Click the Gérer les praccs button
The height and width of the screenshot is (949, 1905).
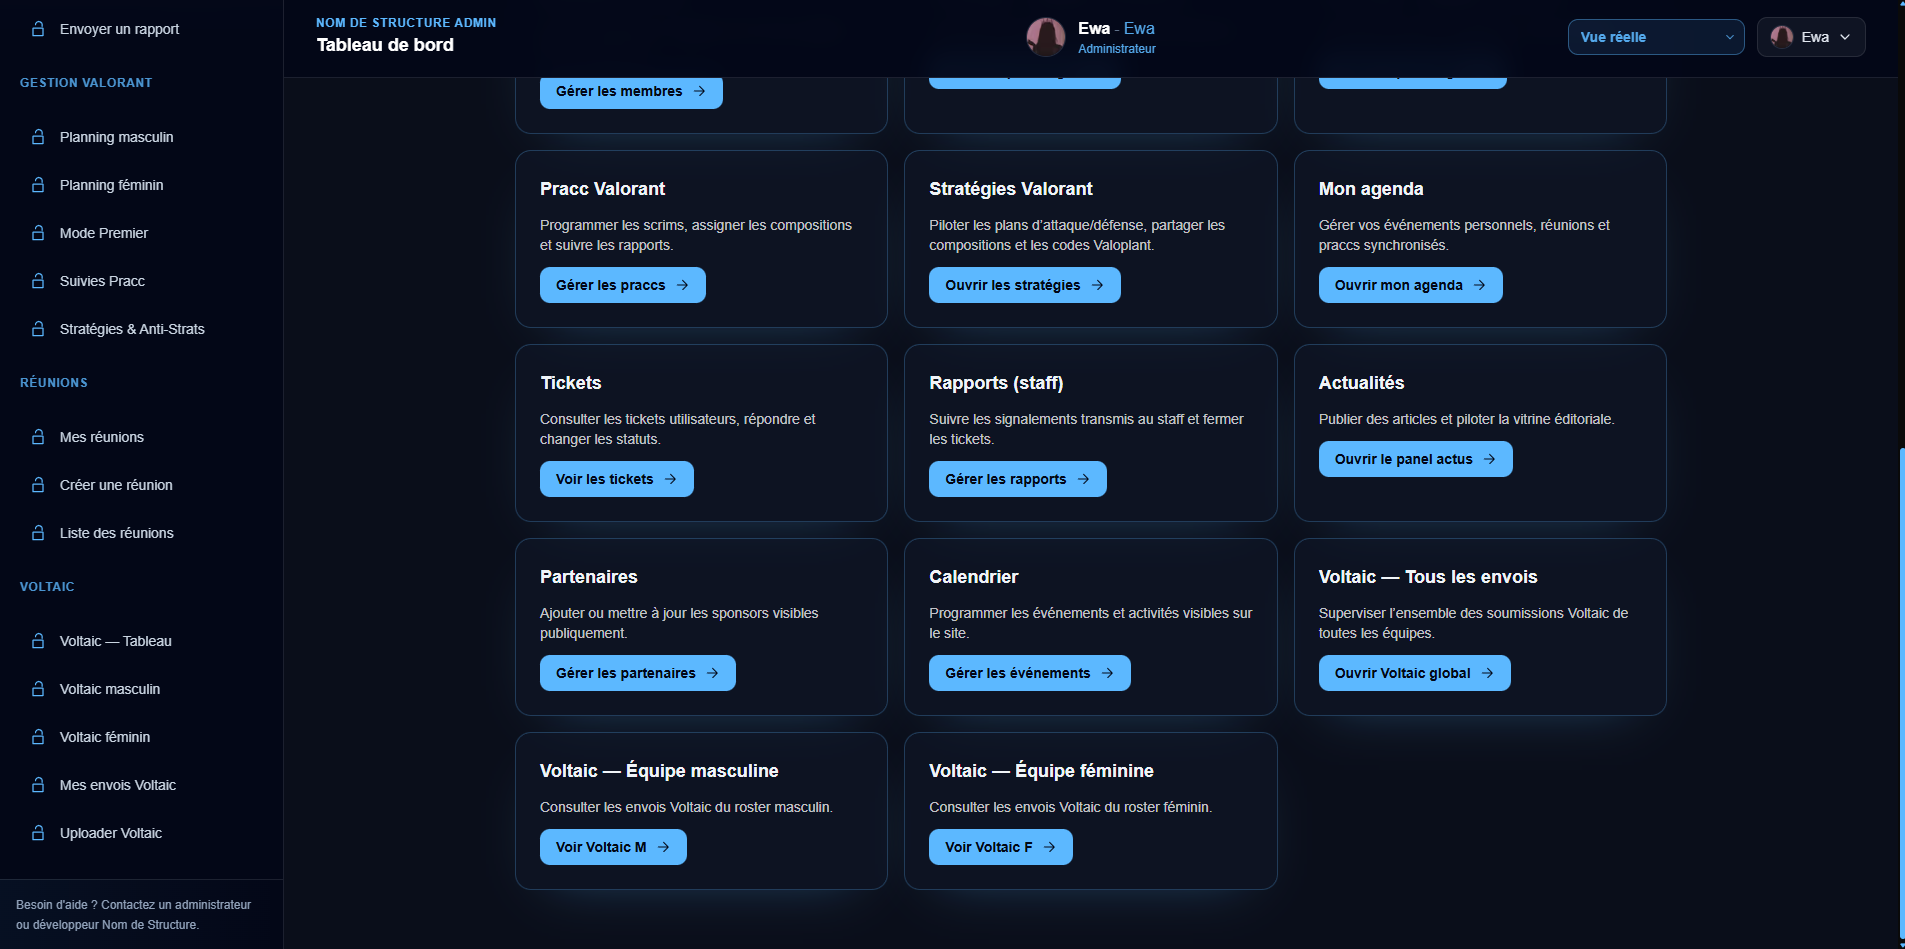point(622,285)
